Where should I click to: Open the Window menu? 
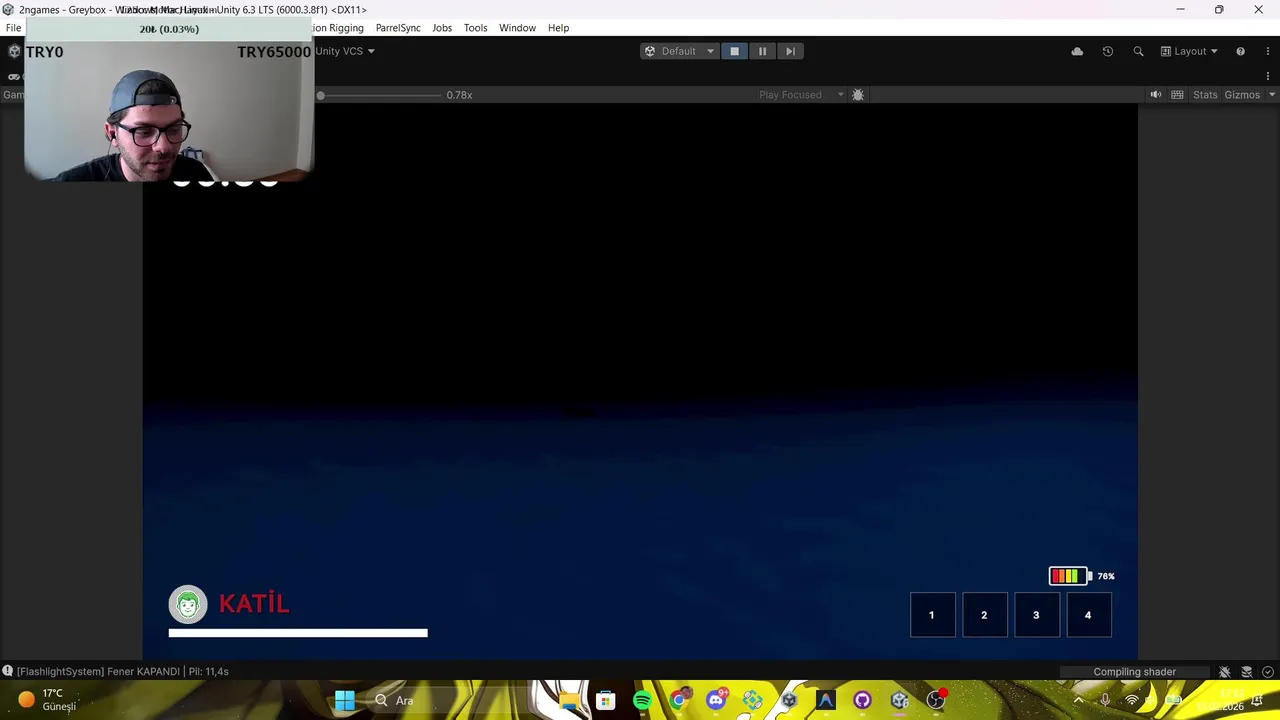517,28
